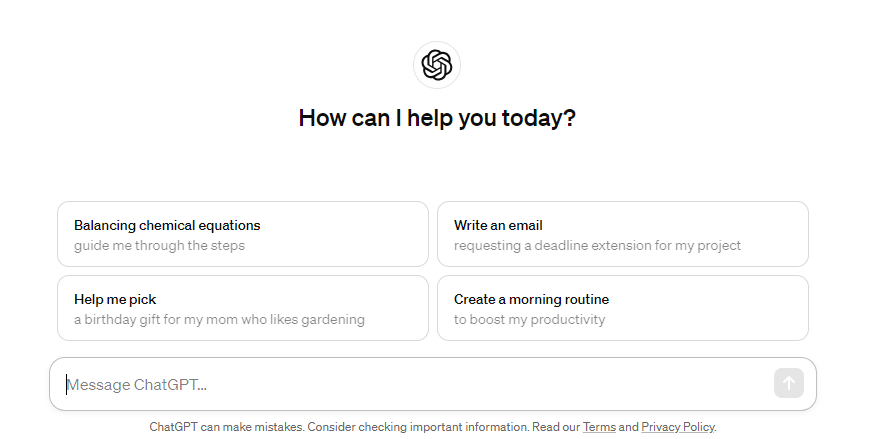The image size is (871, 439).
Task: Click the 'How can I help you today?' heading
Action: pos(437,118)
